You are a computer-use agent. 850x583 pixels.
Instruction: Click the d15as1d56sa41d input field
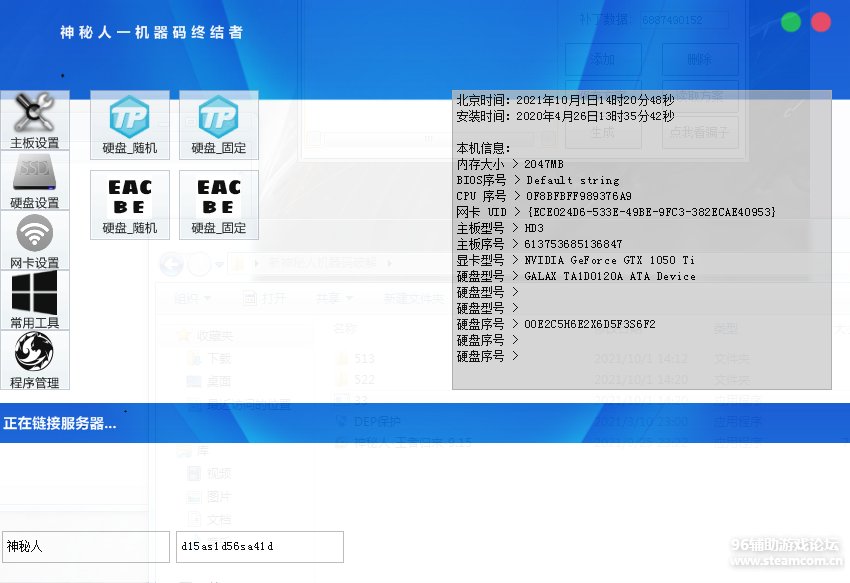[x=259, y=547]
